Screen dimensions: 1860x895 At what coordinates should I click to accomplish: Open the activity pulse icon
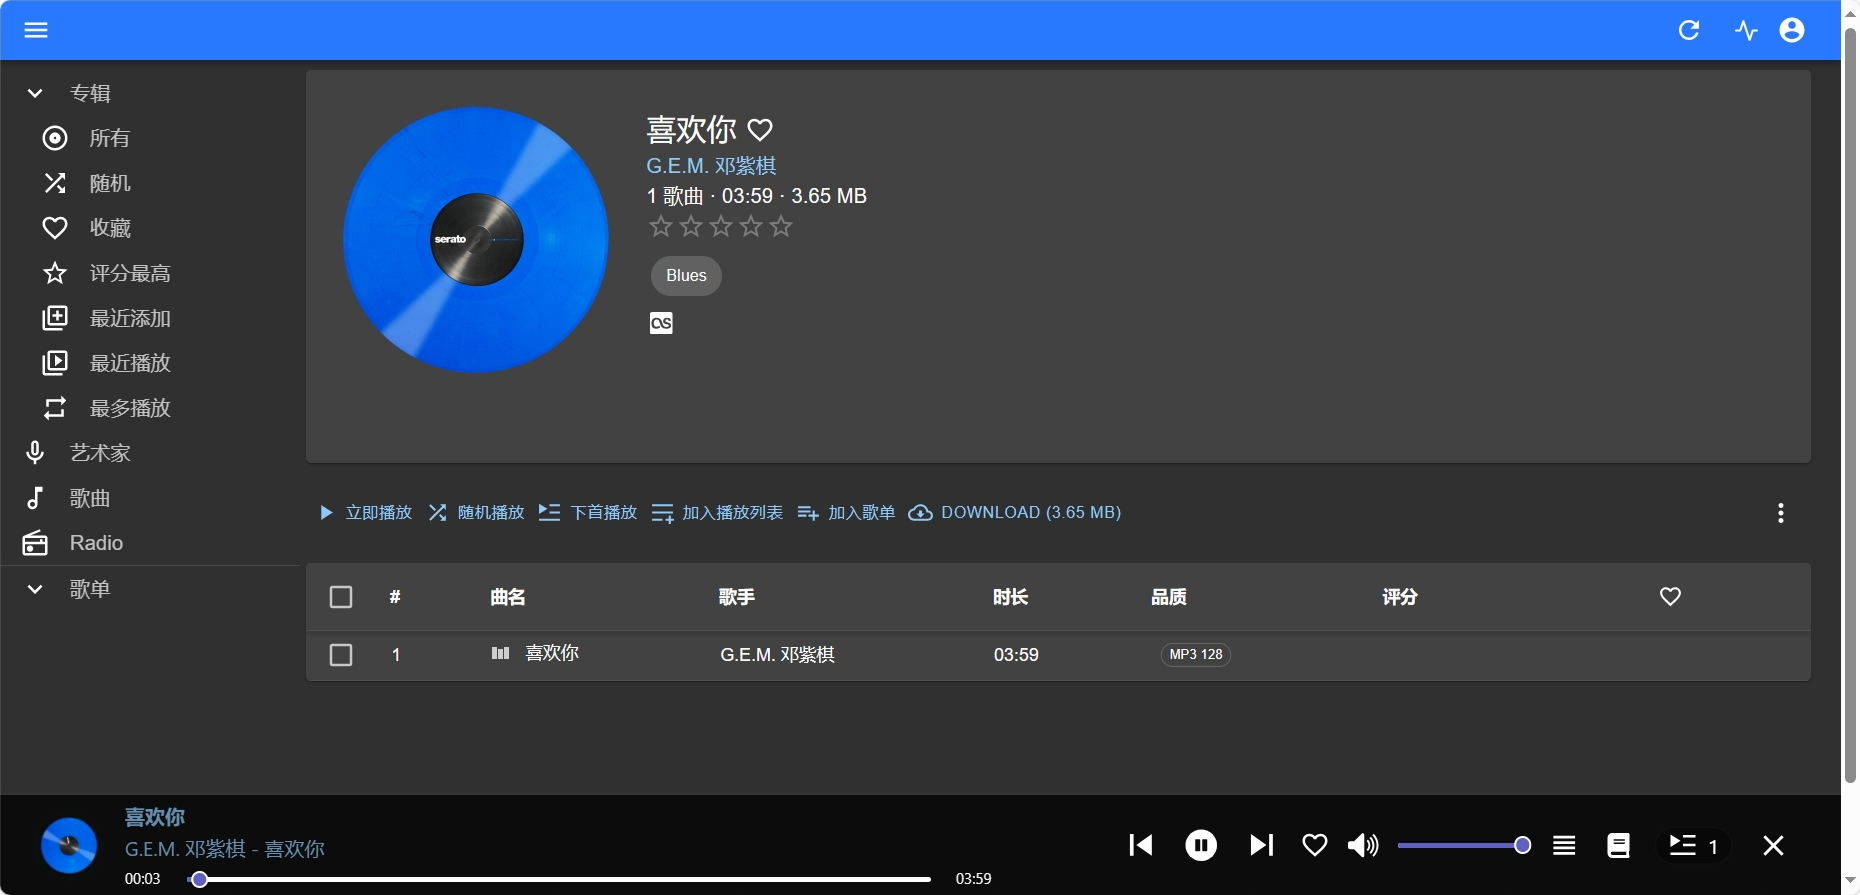(1746, 30)
